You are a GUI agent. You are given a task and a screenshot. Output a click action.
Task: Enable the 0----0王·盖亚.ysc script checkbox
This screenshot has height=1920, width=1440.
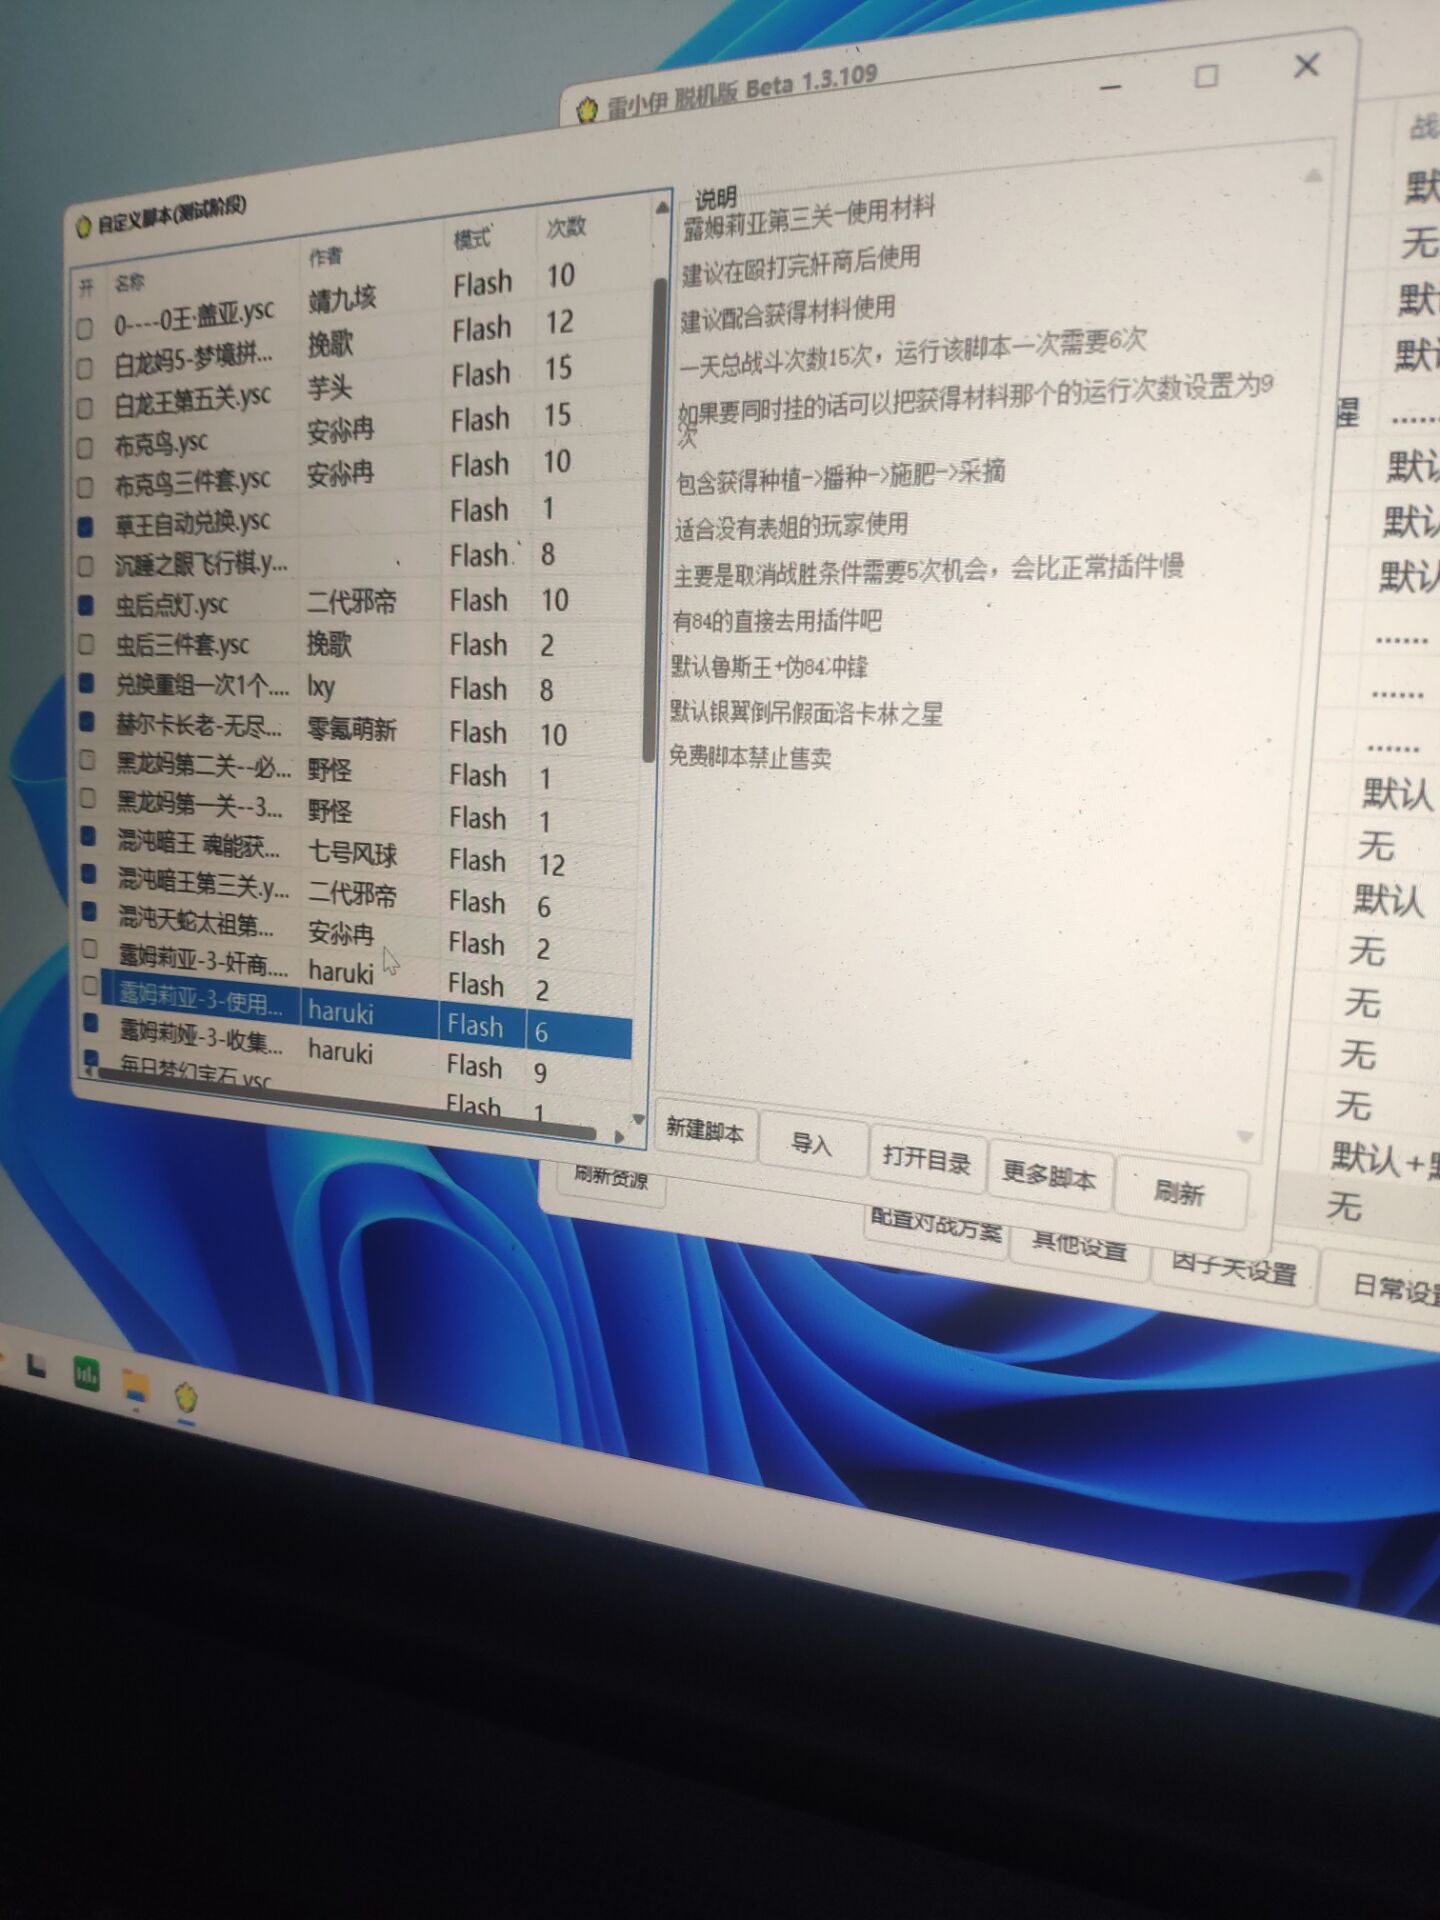tap(85, 327)
